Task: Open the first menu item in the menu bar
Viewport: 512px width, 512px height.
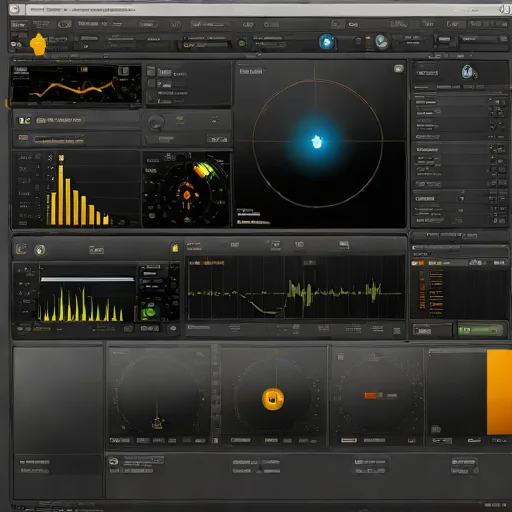Action: click(19, 24)
